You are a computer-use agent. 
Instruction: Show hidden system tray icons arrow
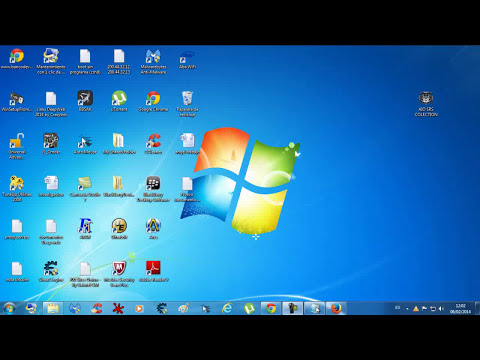click(x=407, y=309)
